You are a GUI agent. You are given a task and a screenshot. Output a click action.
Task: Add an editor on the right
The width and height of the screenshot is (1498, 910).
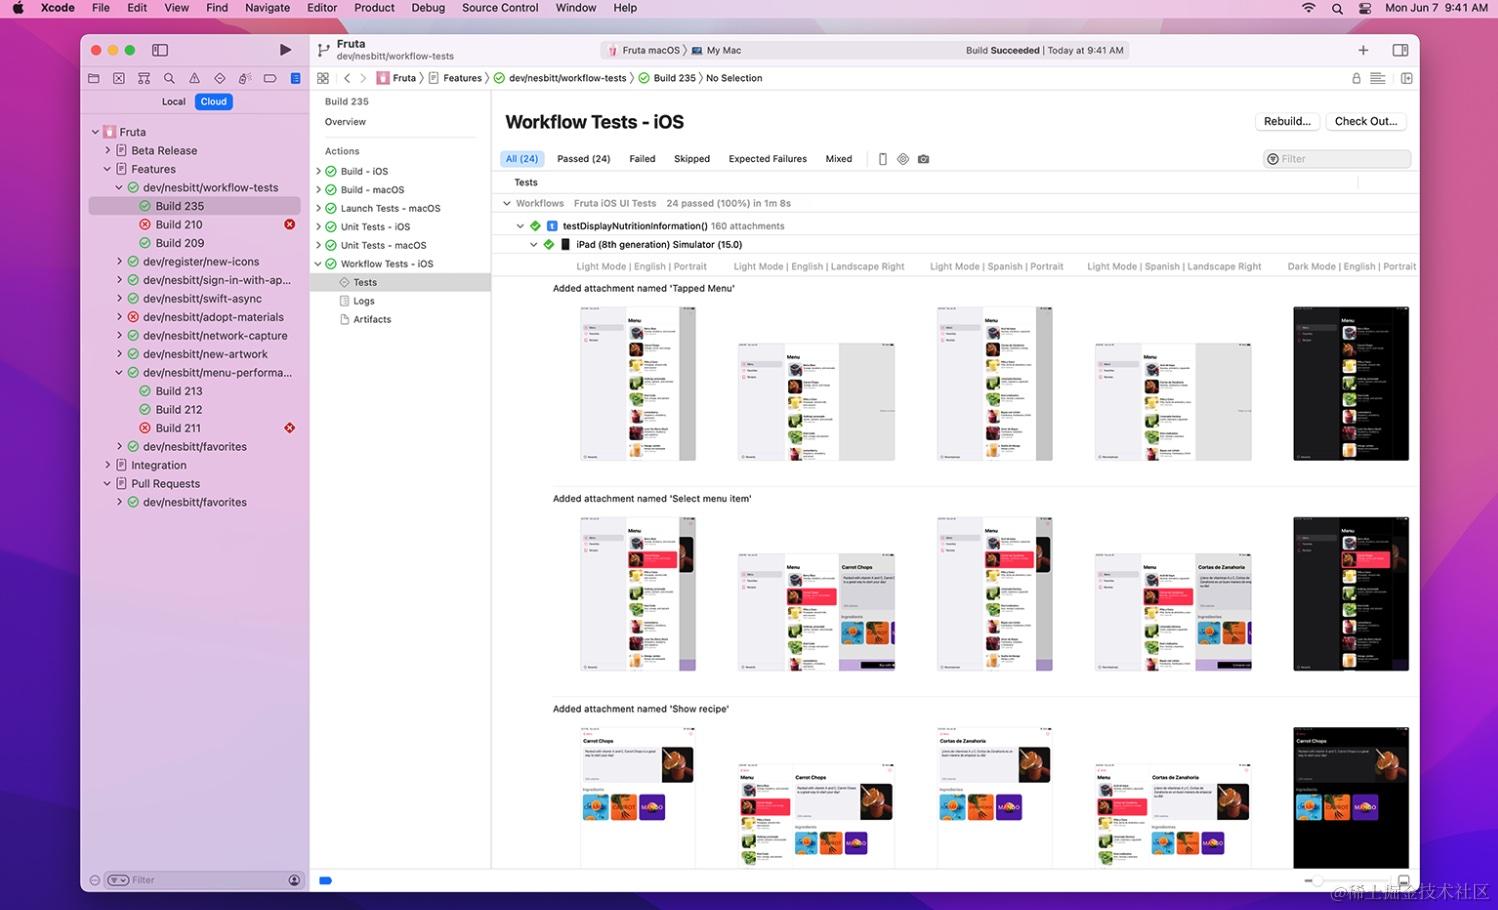[1407, 78]
